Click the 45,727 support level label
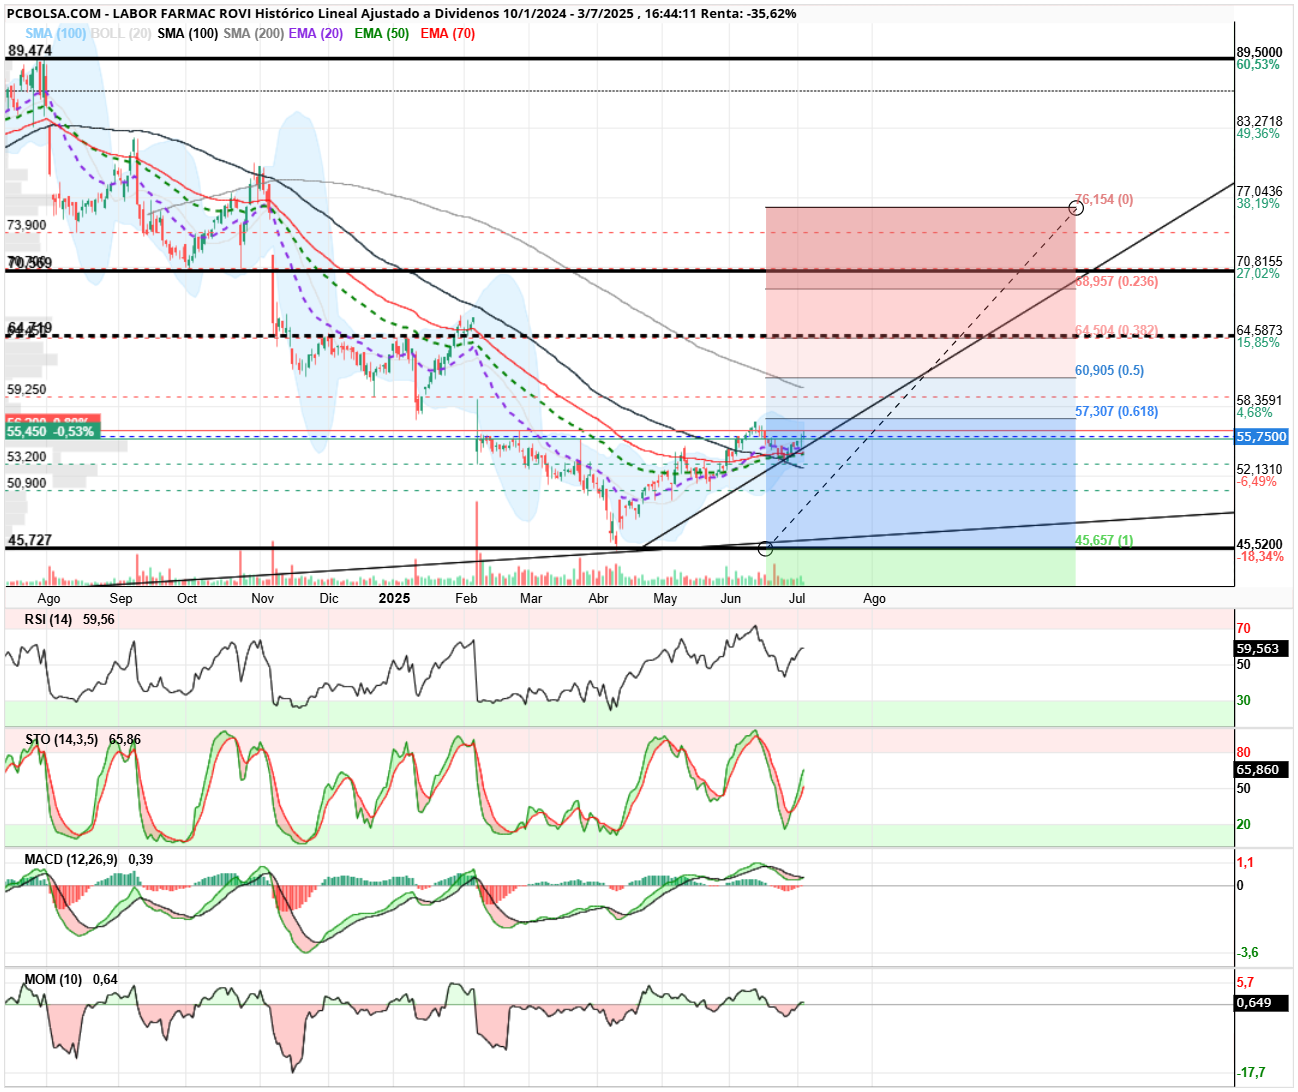1298x1092 pixels. point(30,540)
